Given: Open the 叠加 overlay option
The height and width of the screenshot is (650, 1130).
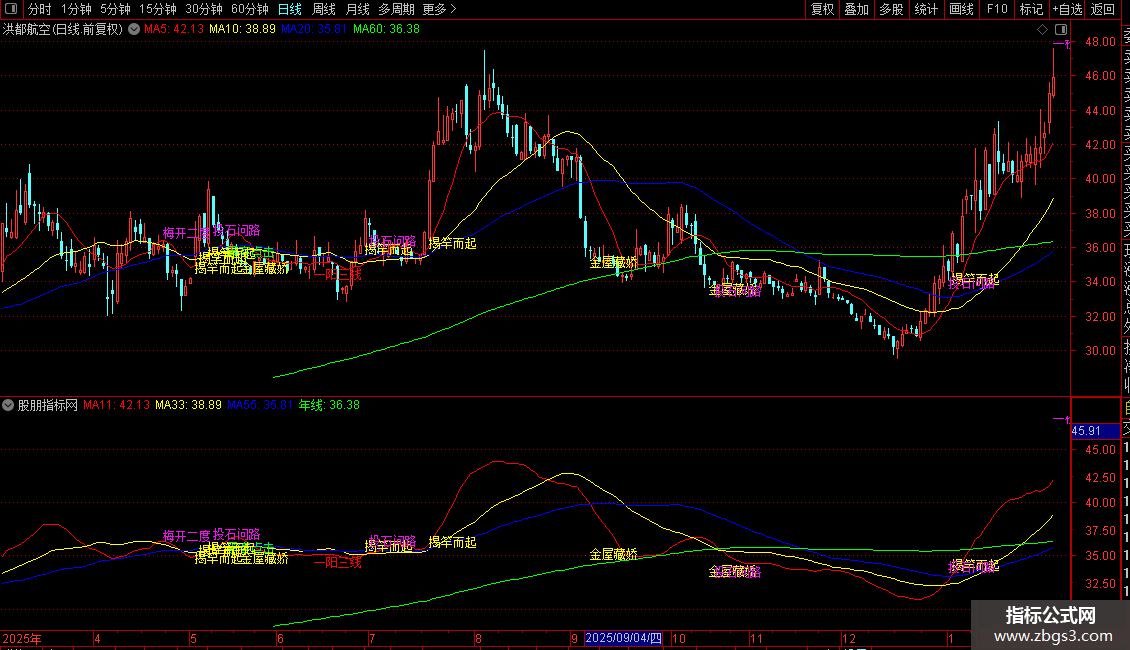Looking at the screenshot, I should click(x=856, y=9).
